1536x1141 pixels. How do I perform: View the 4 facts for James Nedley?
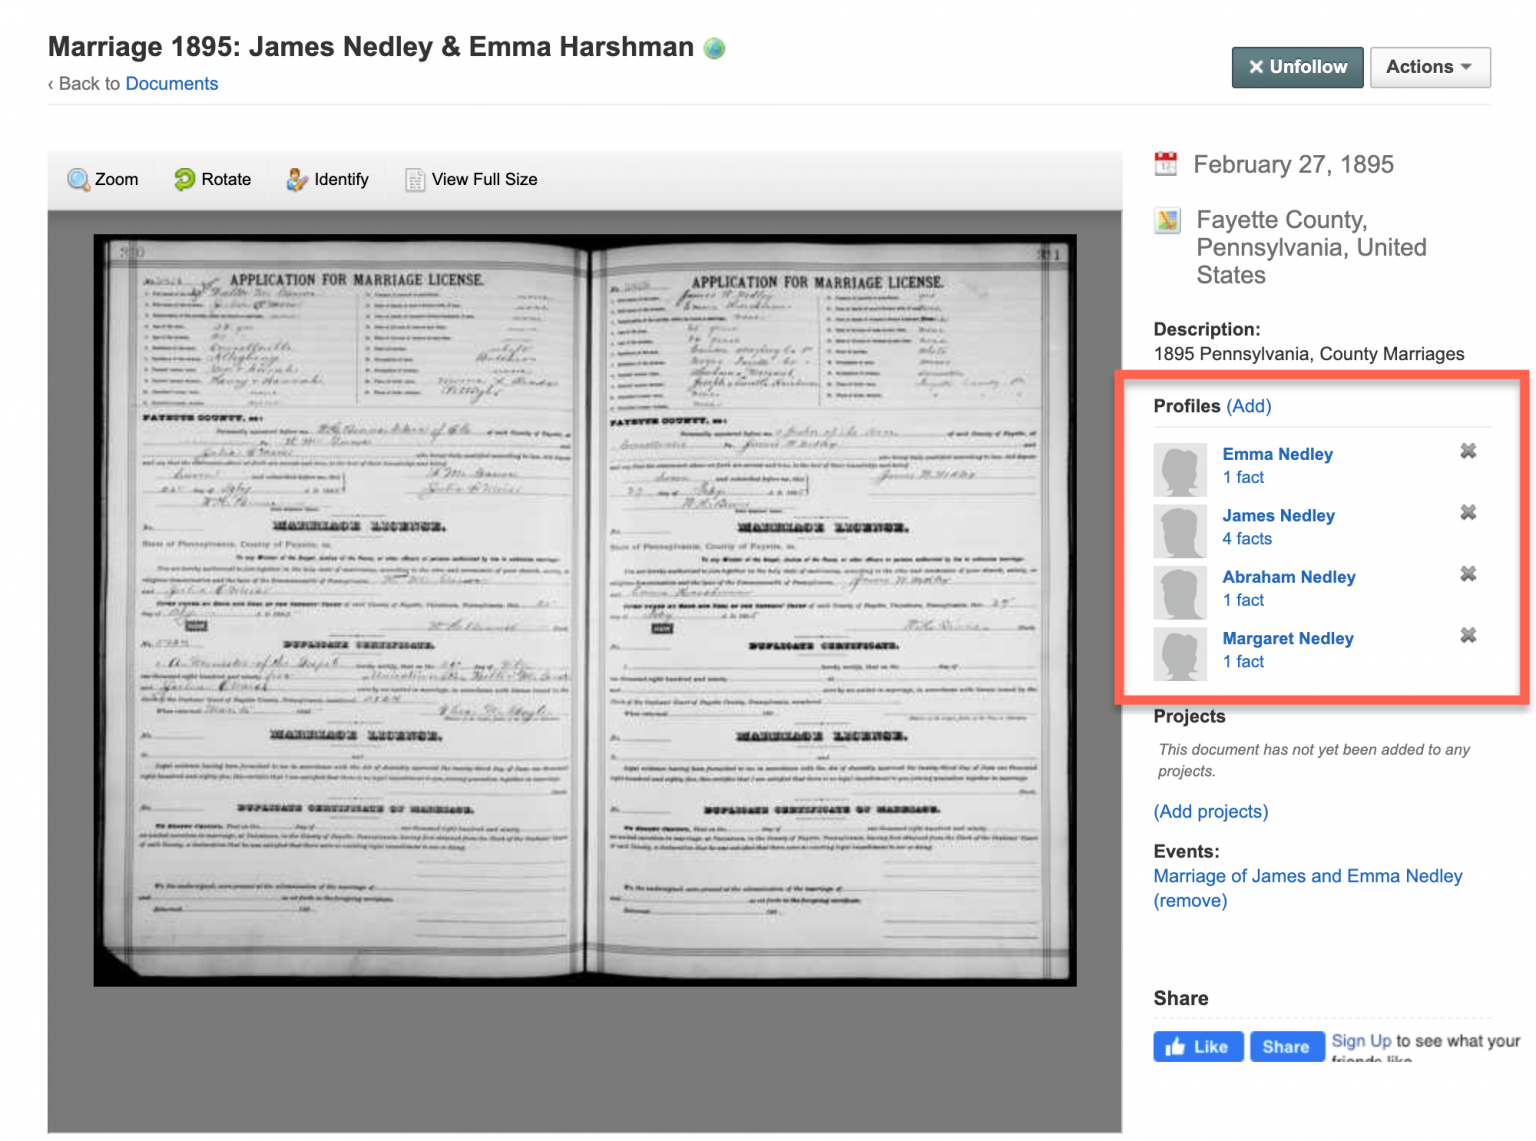click(1246, 539)
